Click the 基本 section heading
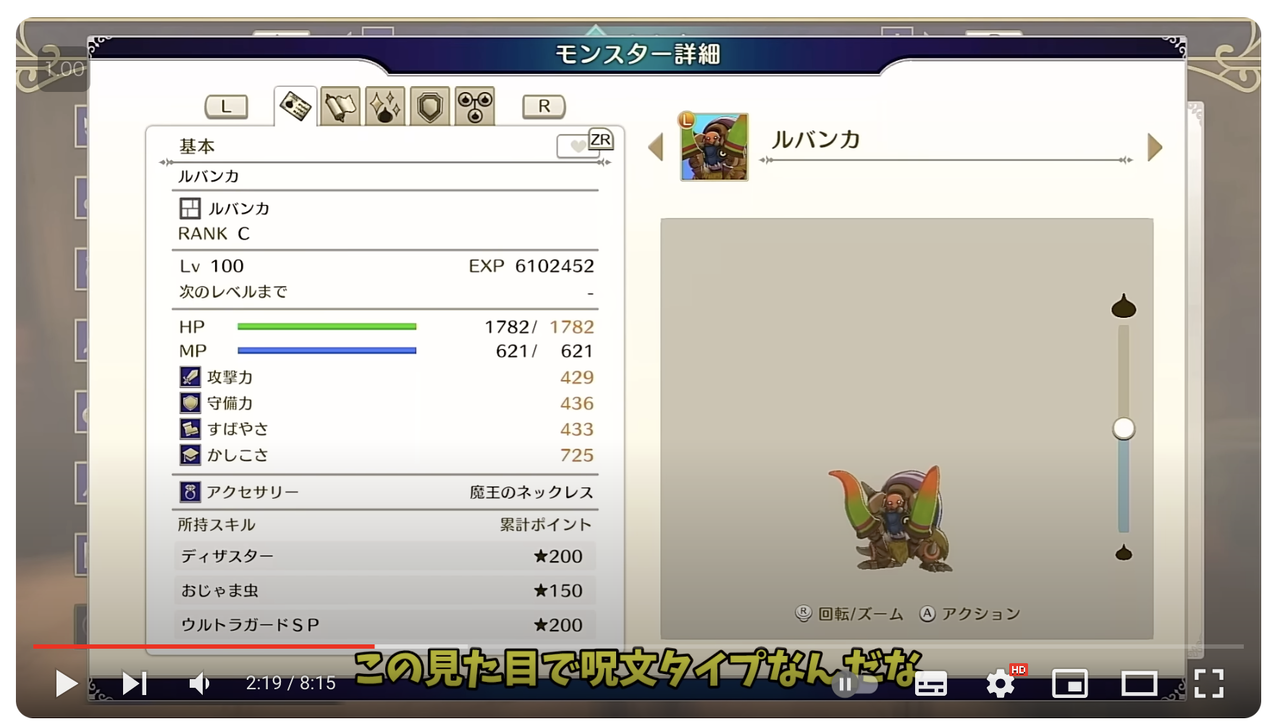 (197, 146)
